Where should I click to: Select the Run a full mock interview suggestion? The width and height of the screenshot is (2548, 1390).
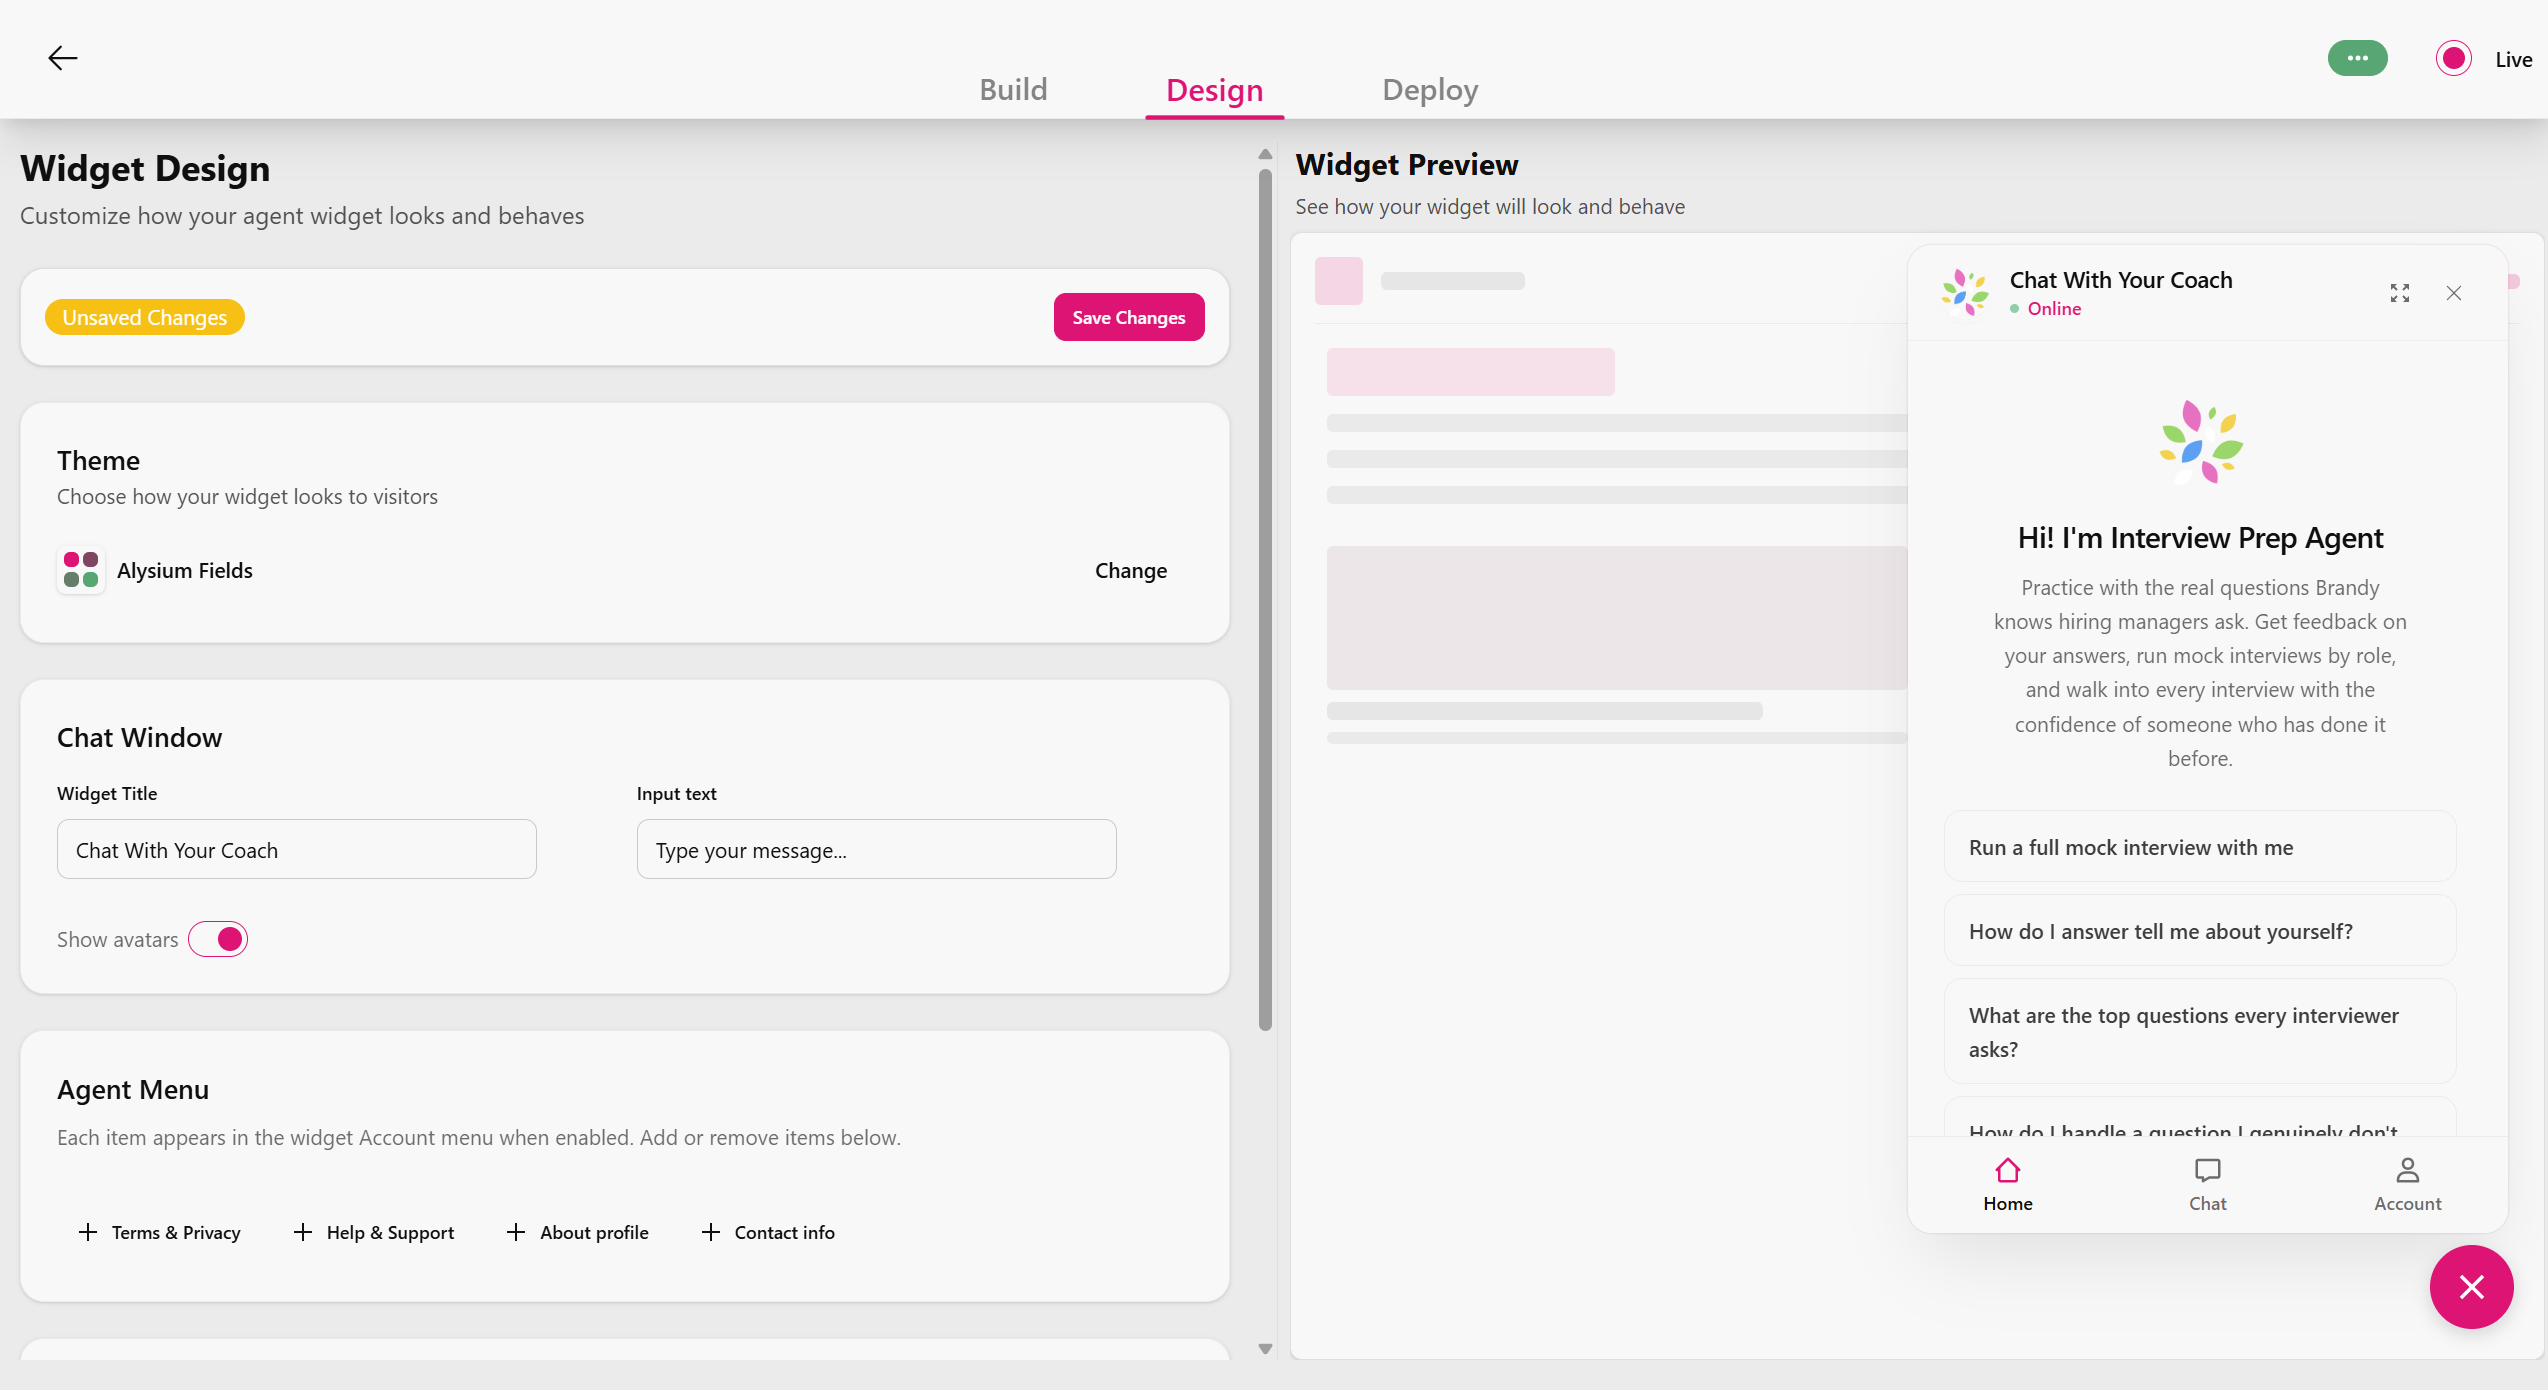tap(2199, 847)
